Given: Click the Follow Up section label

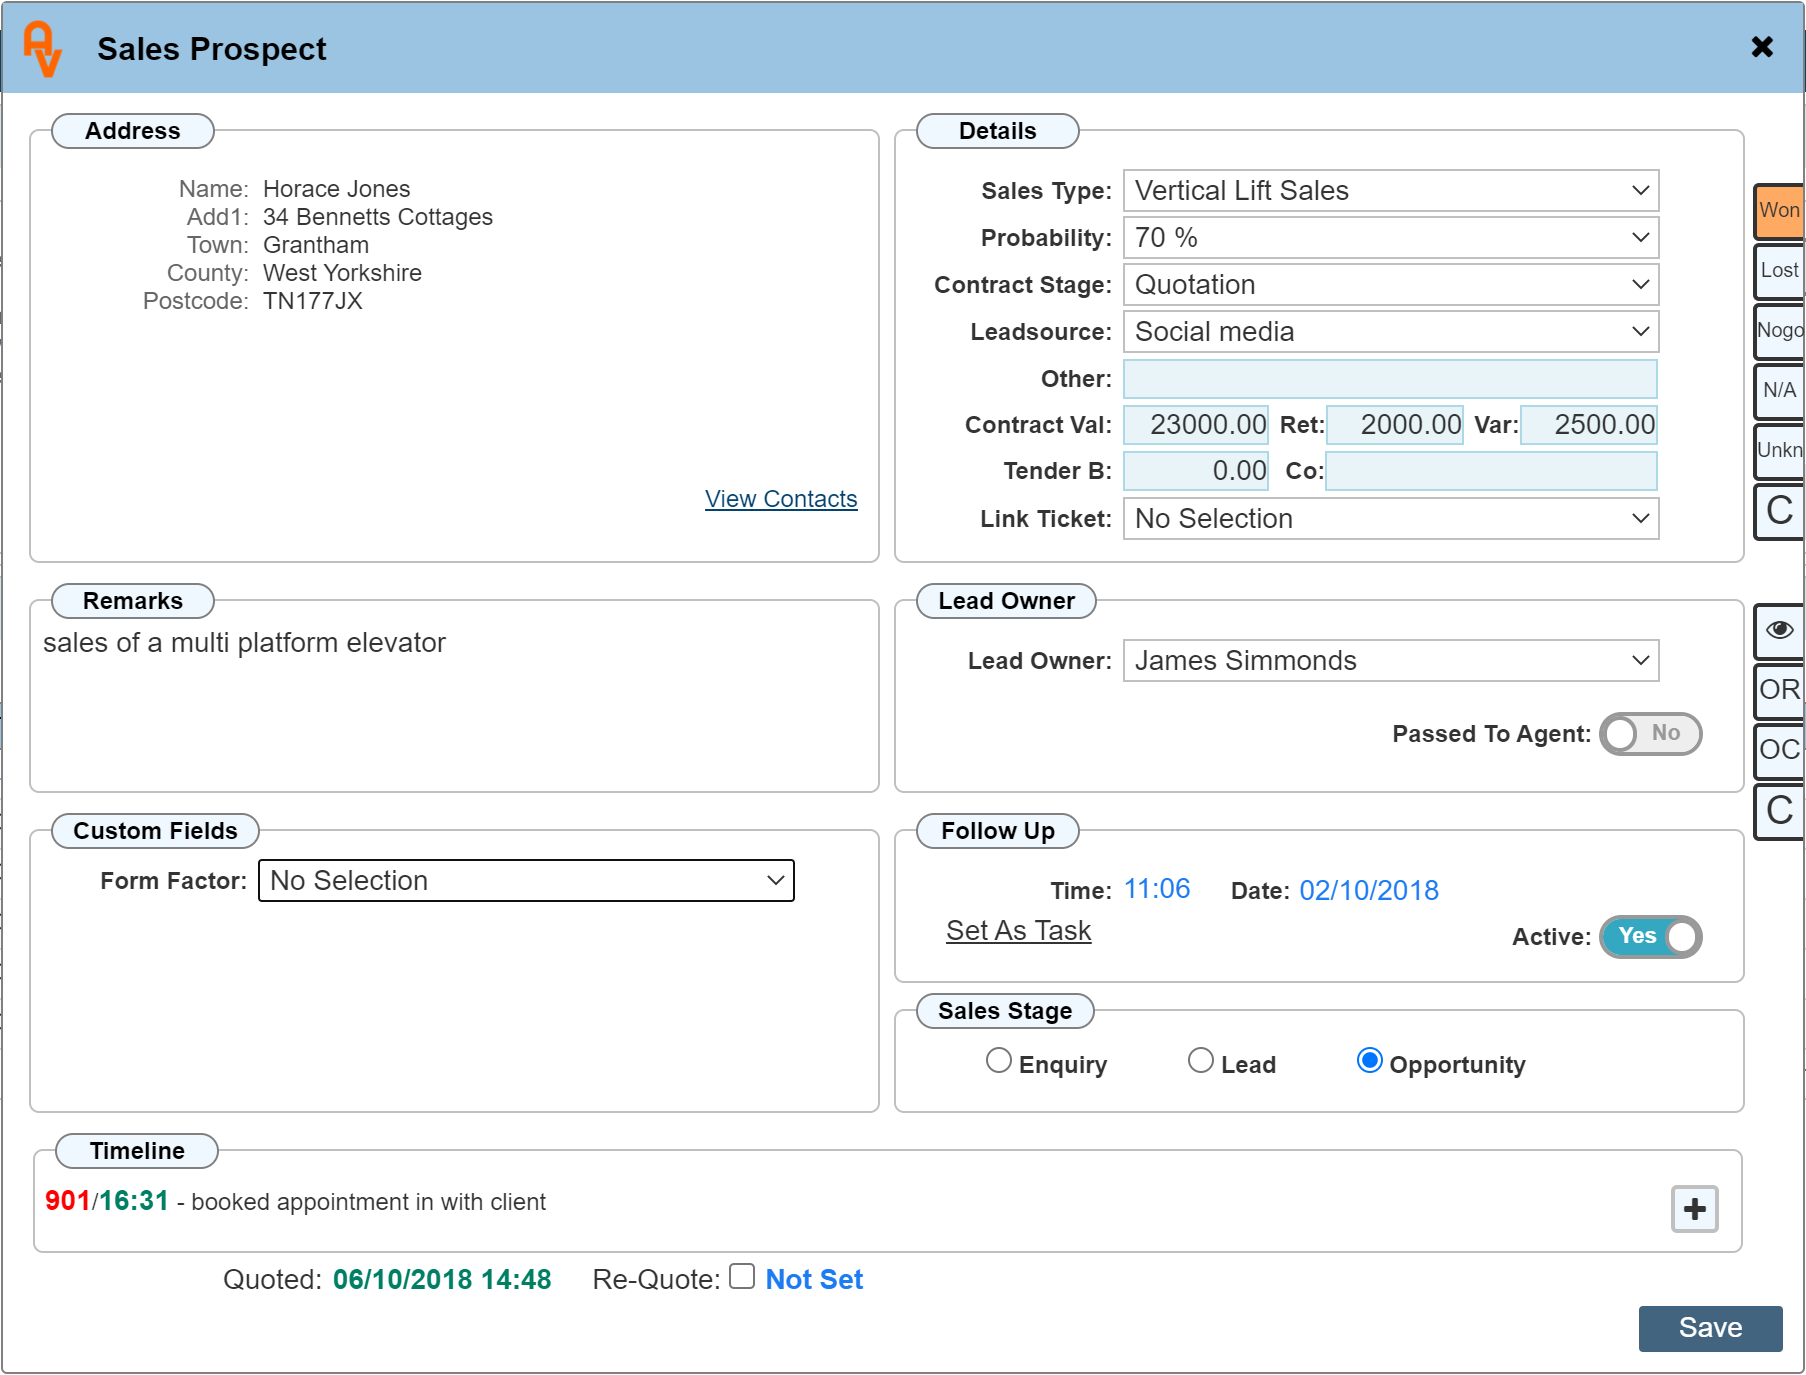Looking at the screenshot, I should (997, 831).
